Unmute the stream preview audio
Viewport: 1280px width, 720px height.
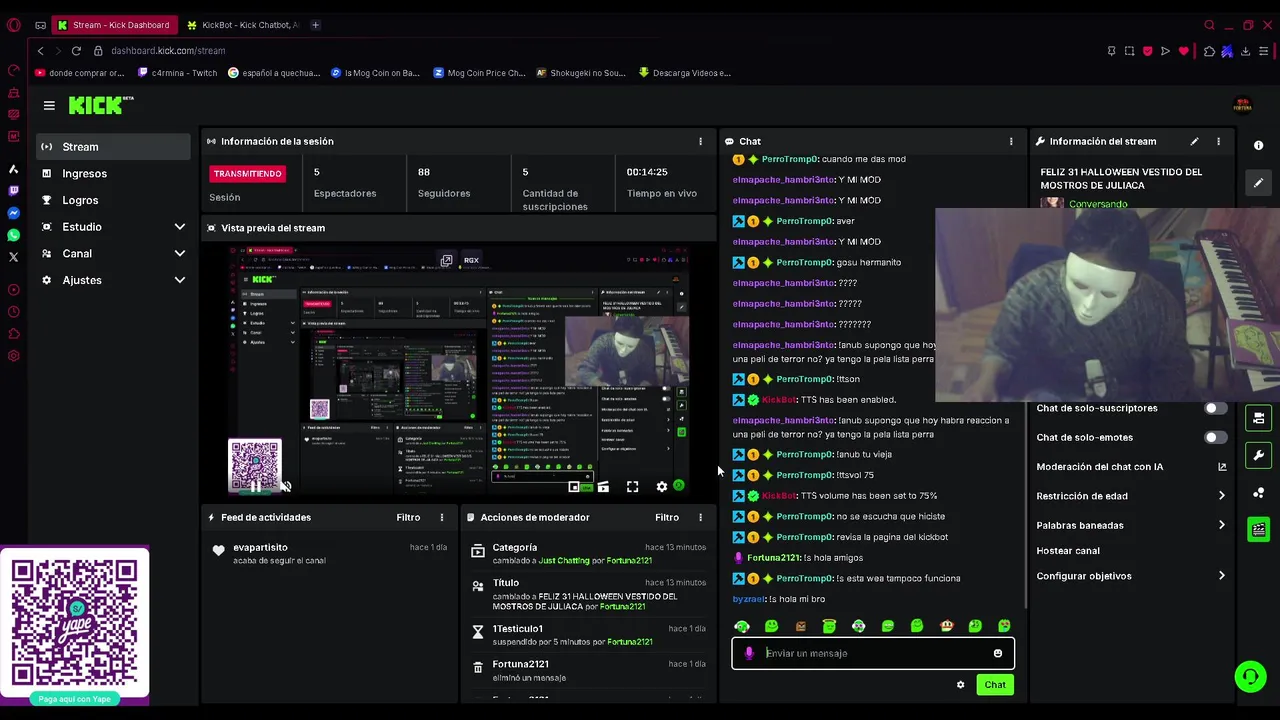coord(285,487)
